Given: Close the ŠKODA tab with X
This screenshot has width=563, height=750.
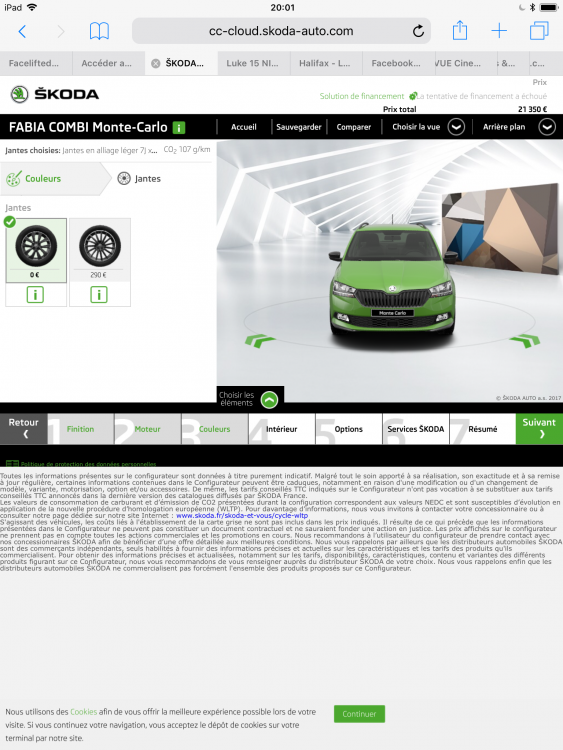Looking at the screenshot, I should point(155,64).
